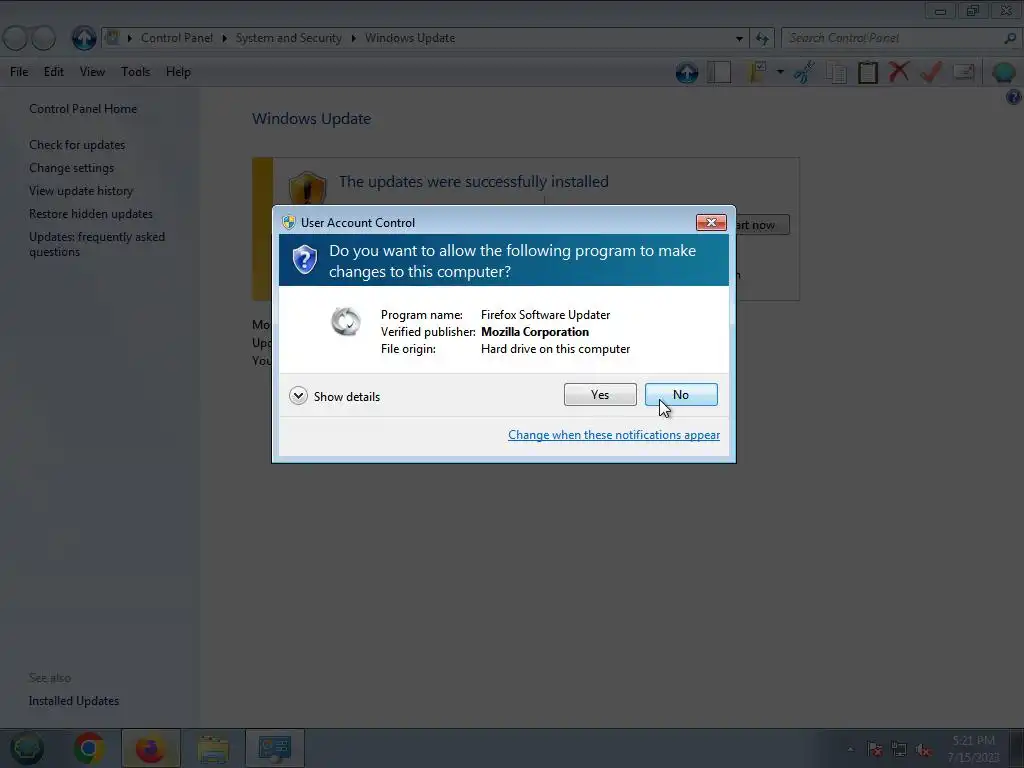Open the Windows Start button

(26, 748)
